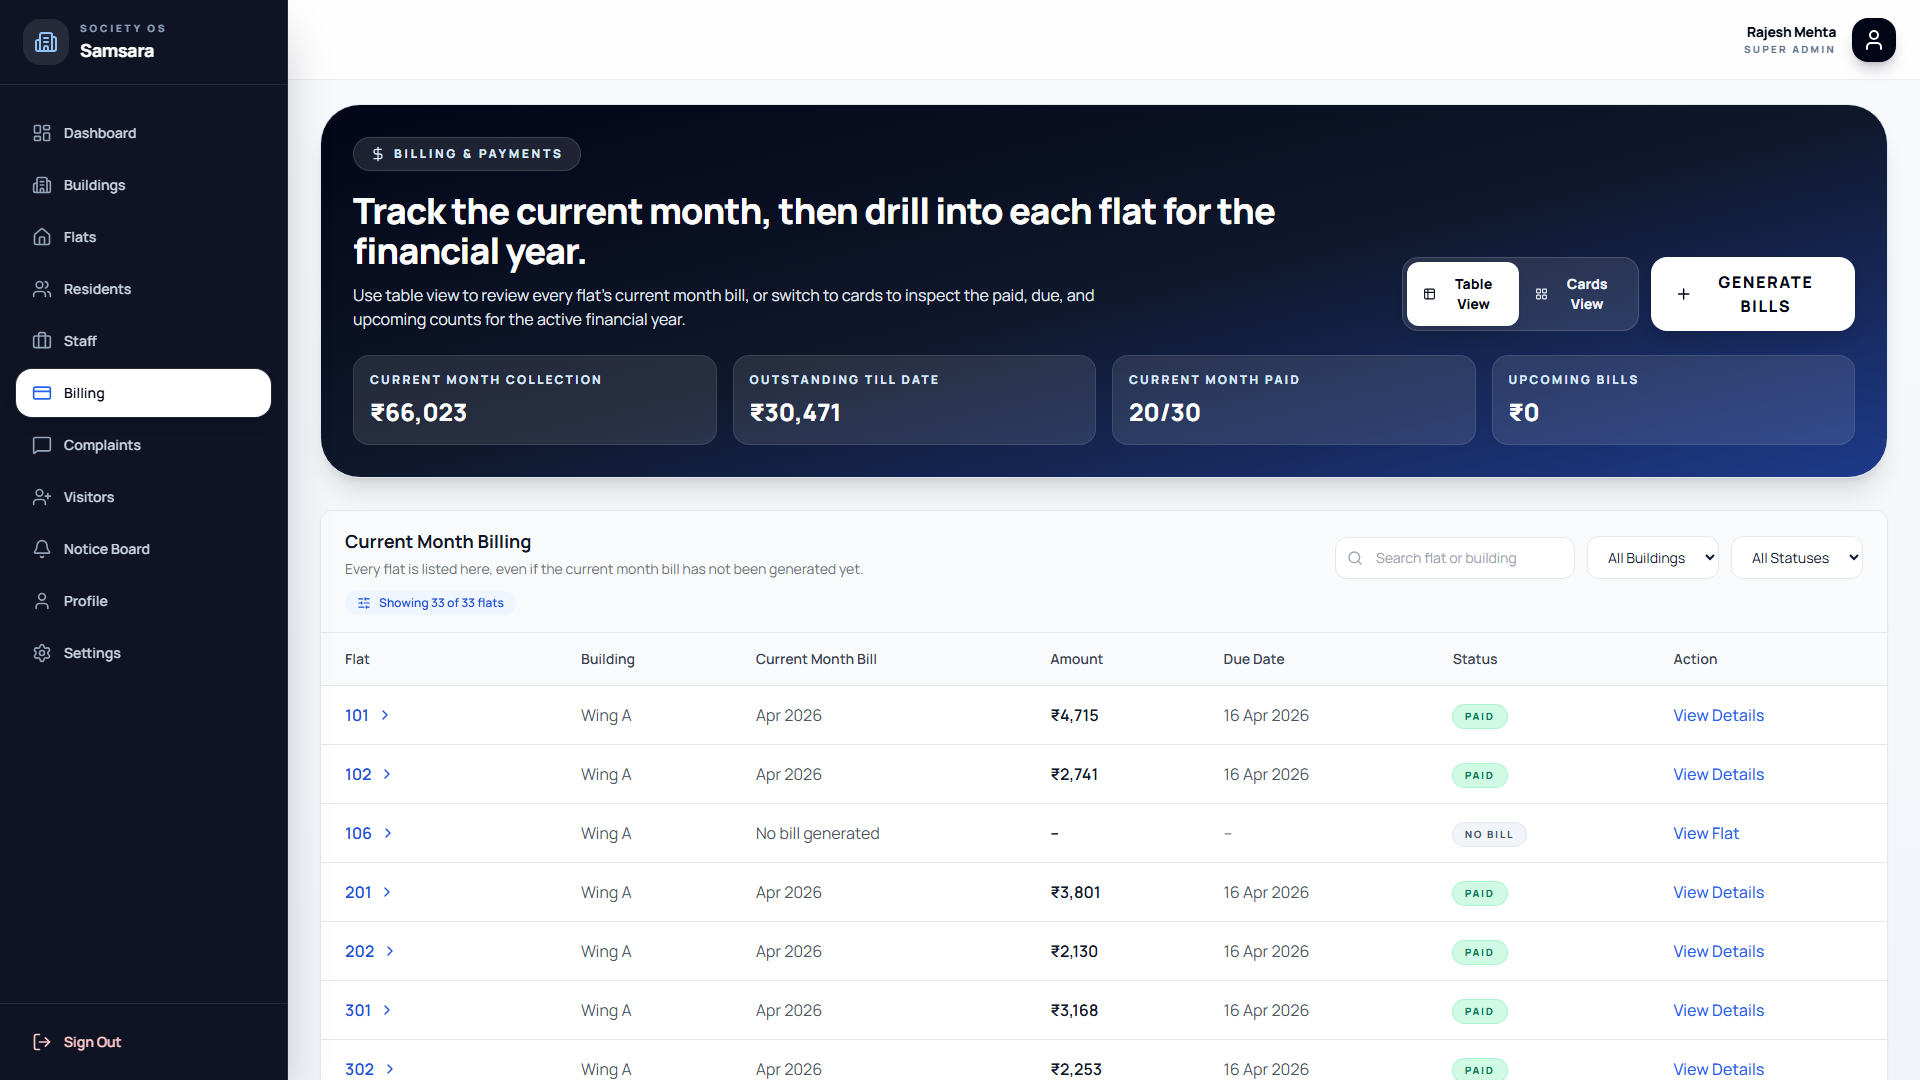Open the user avatar profile icon
The image size is (1920, 1080).
[x=1873, y=40]
